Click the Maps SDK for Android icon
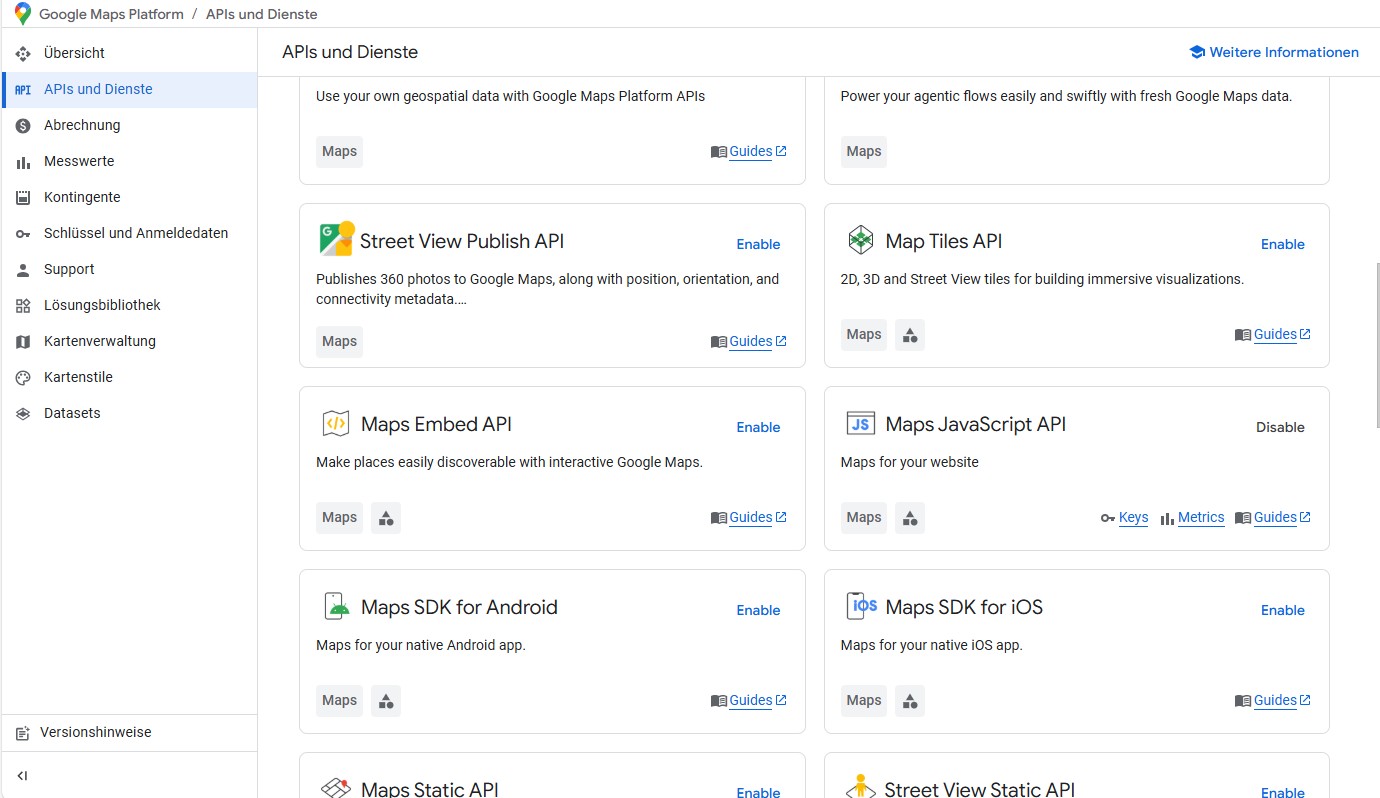This screenshot has height=798, width=1380. click(336, 607)
